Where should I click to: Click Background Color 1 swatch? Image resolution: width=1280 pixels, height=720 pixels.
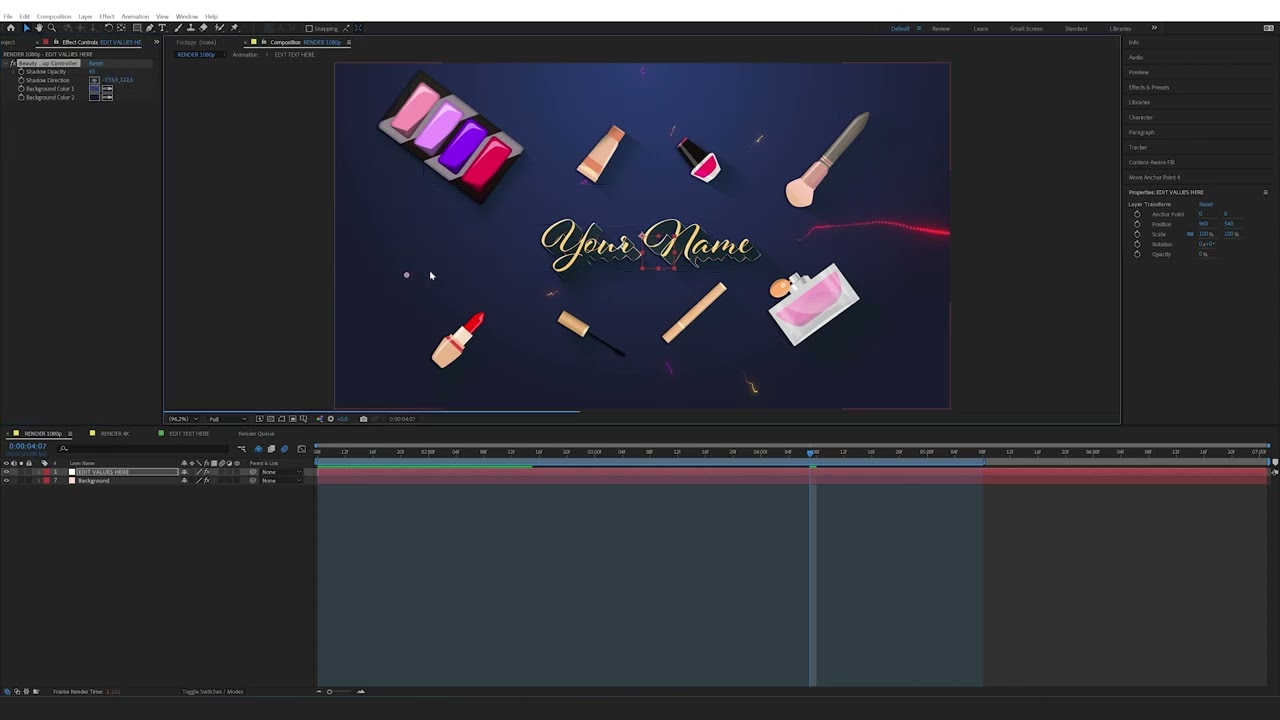click(x=94, y=89)
